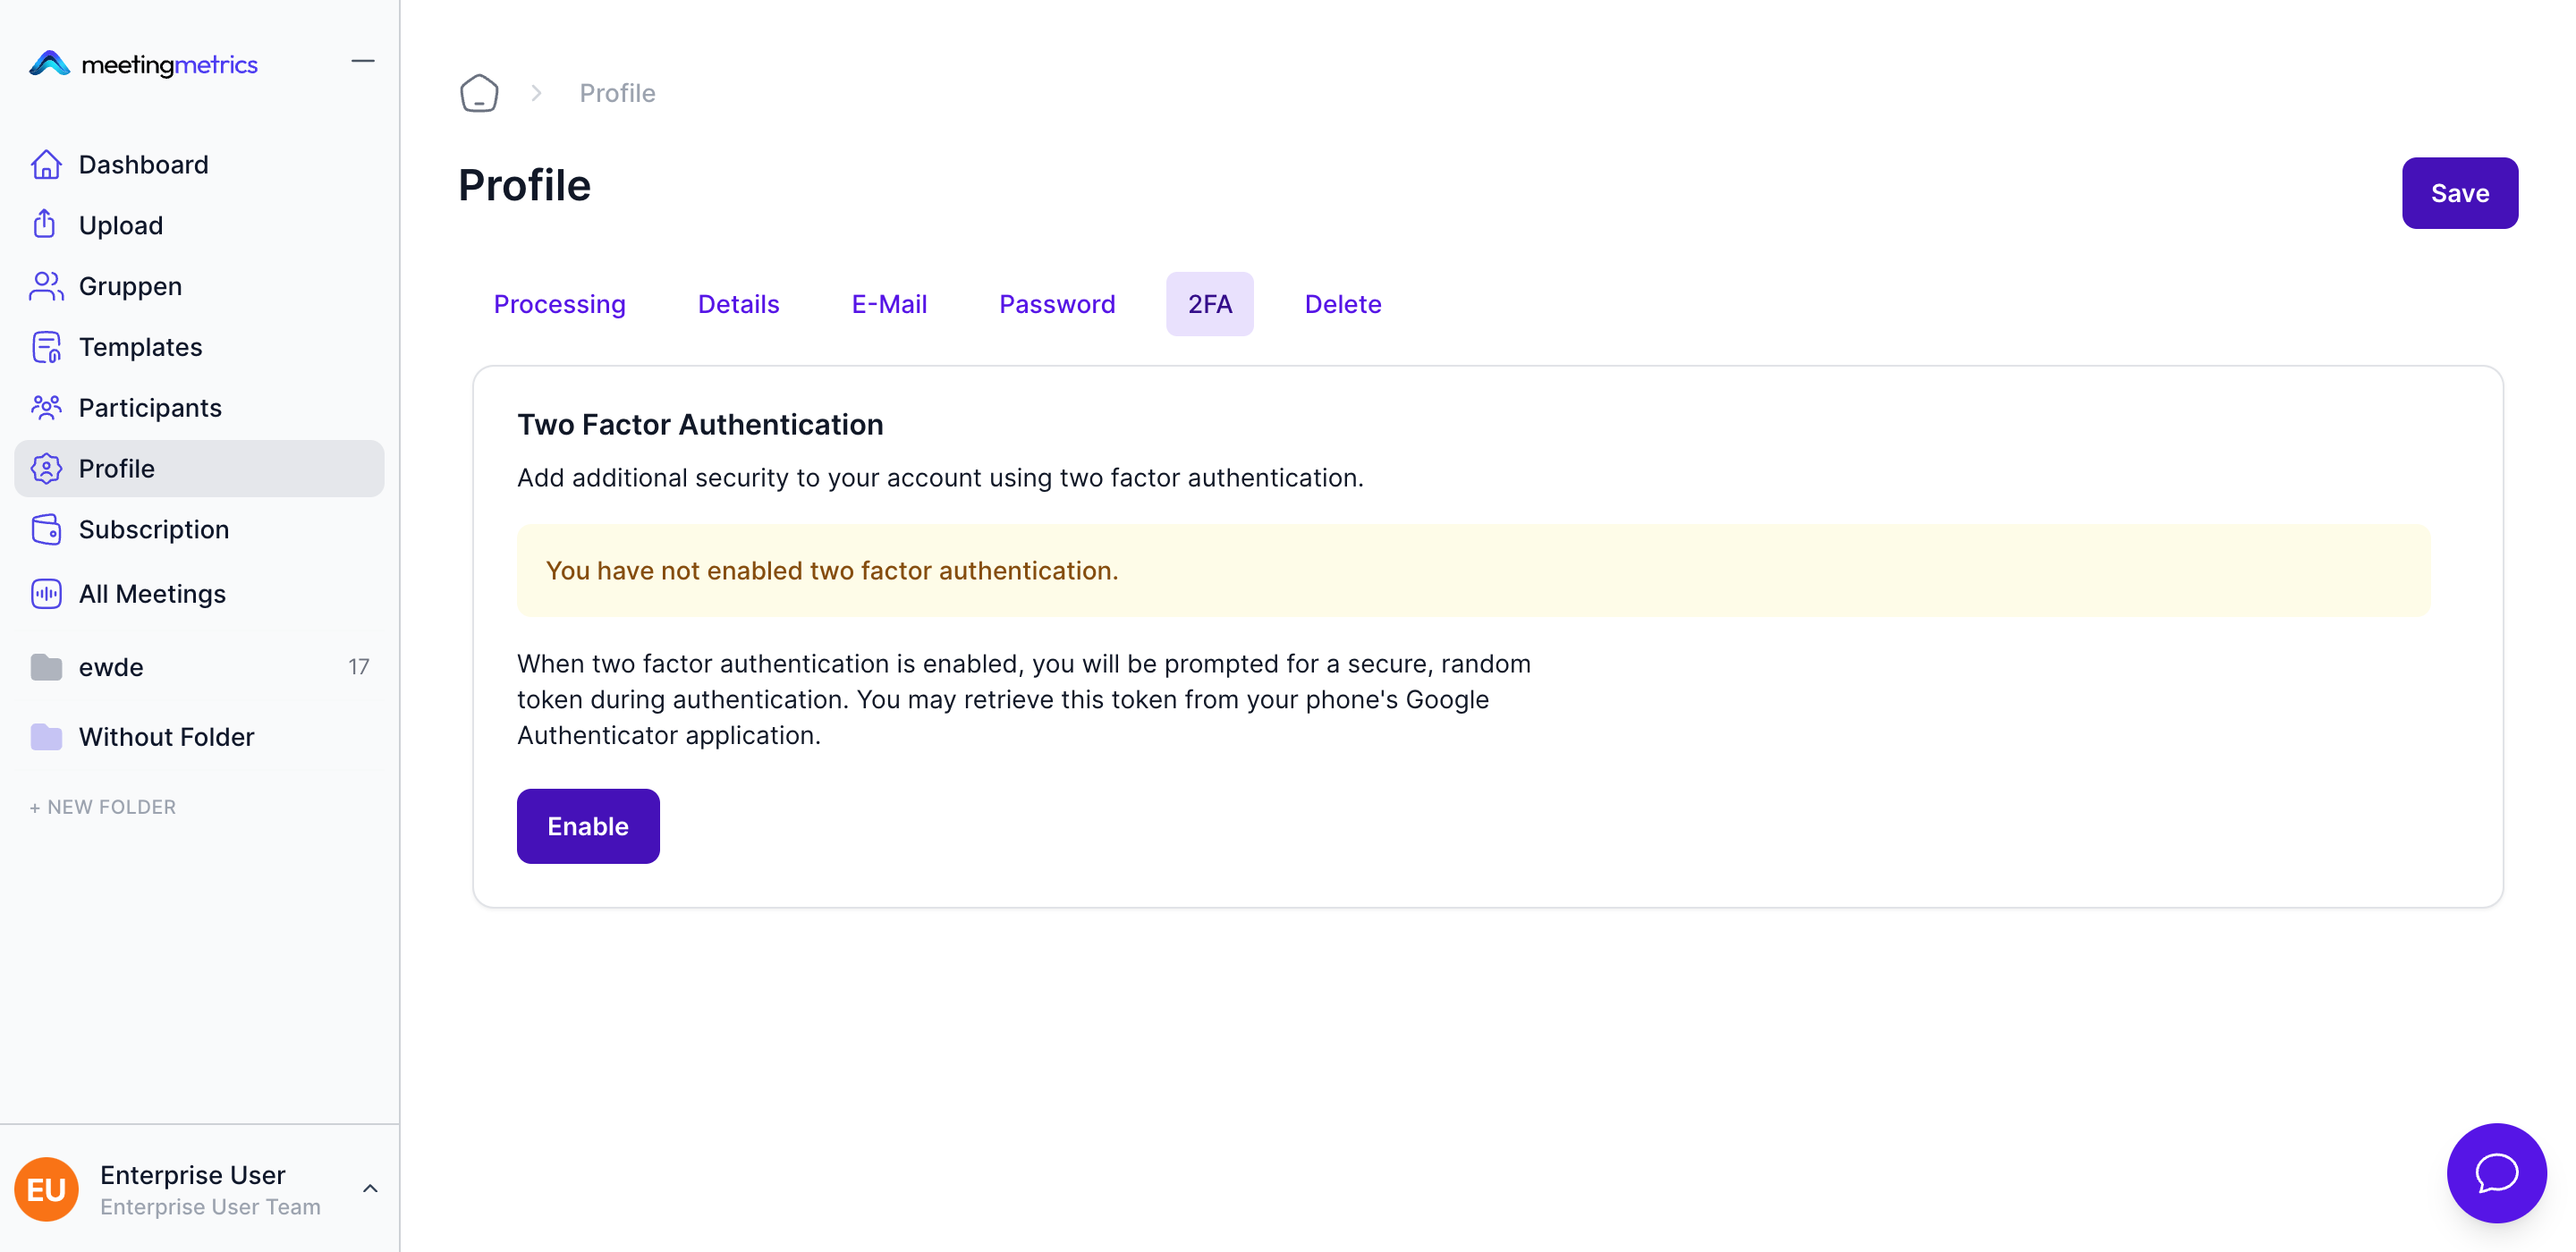Click the home breadcrumb icon
Screen dimensions: 2576x1252
tap(479, 93)
